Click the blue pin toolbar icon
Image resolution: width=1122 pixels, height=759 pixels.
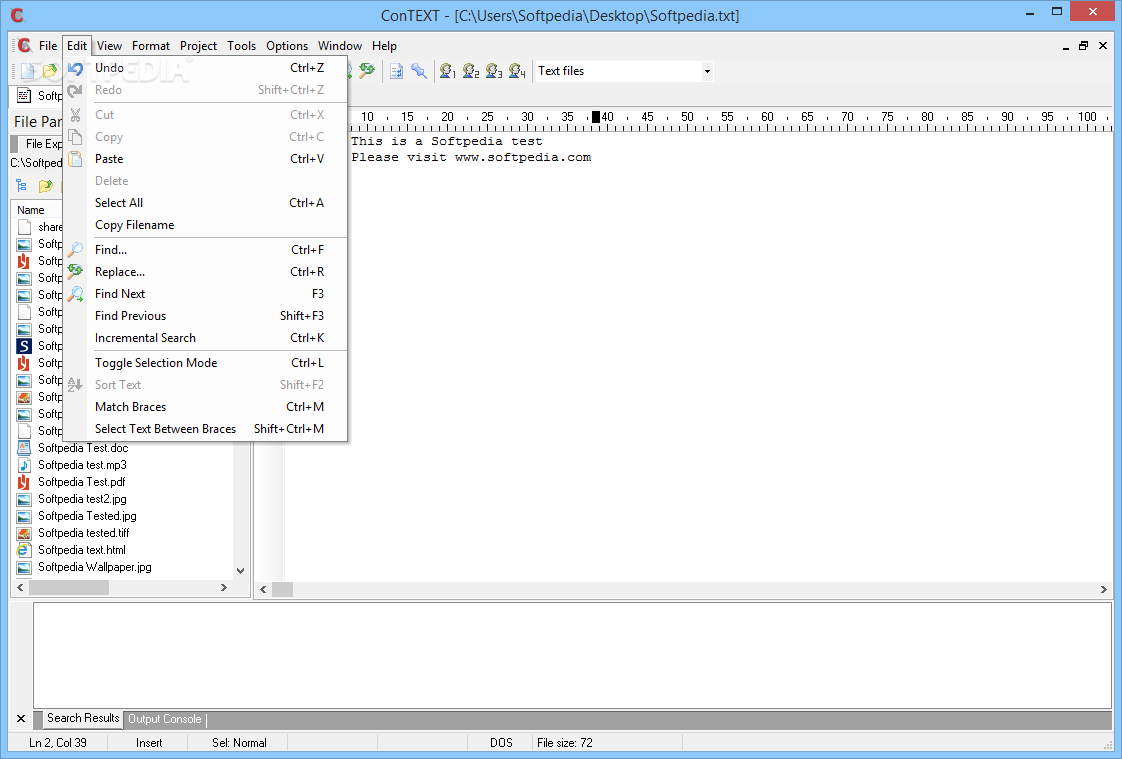tap(419, 71)
